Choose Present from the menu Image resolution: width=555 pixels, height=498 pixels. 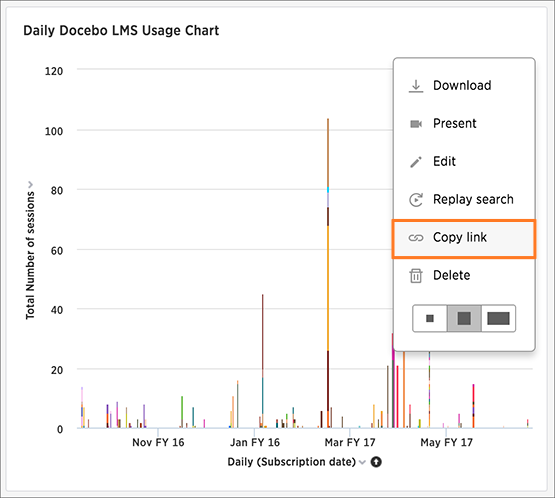[x=464, y=124]
